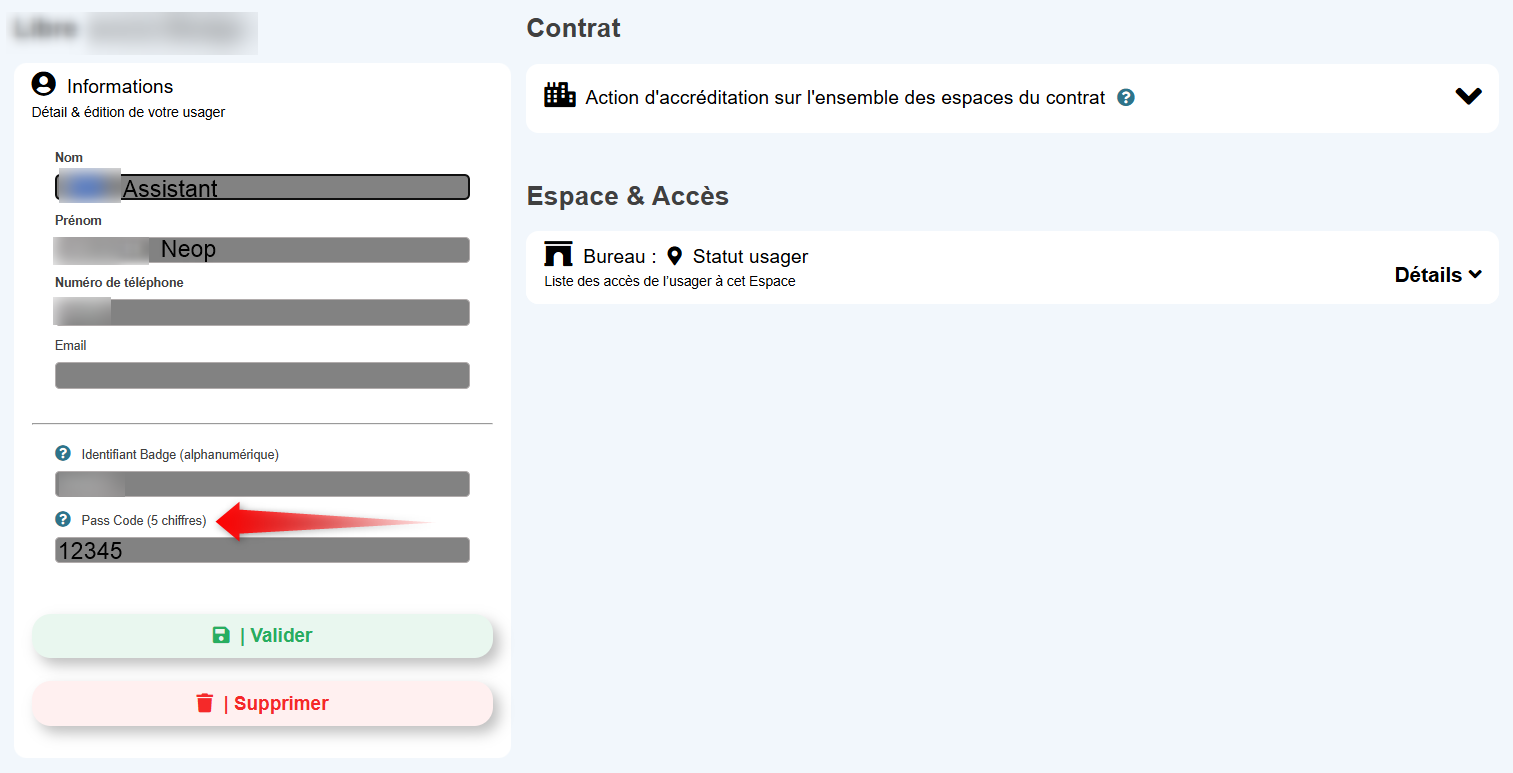1513x773 pixels.
Task: Click into the Email field
Action: [x=262, y=375]
